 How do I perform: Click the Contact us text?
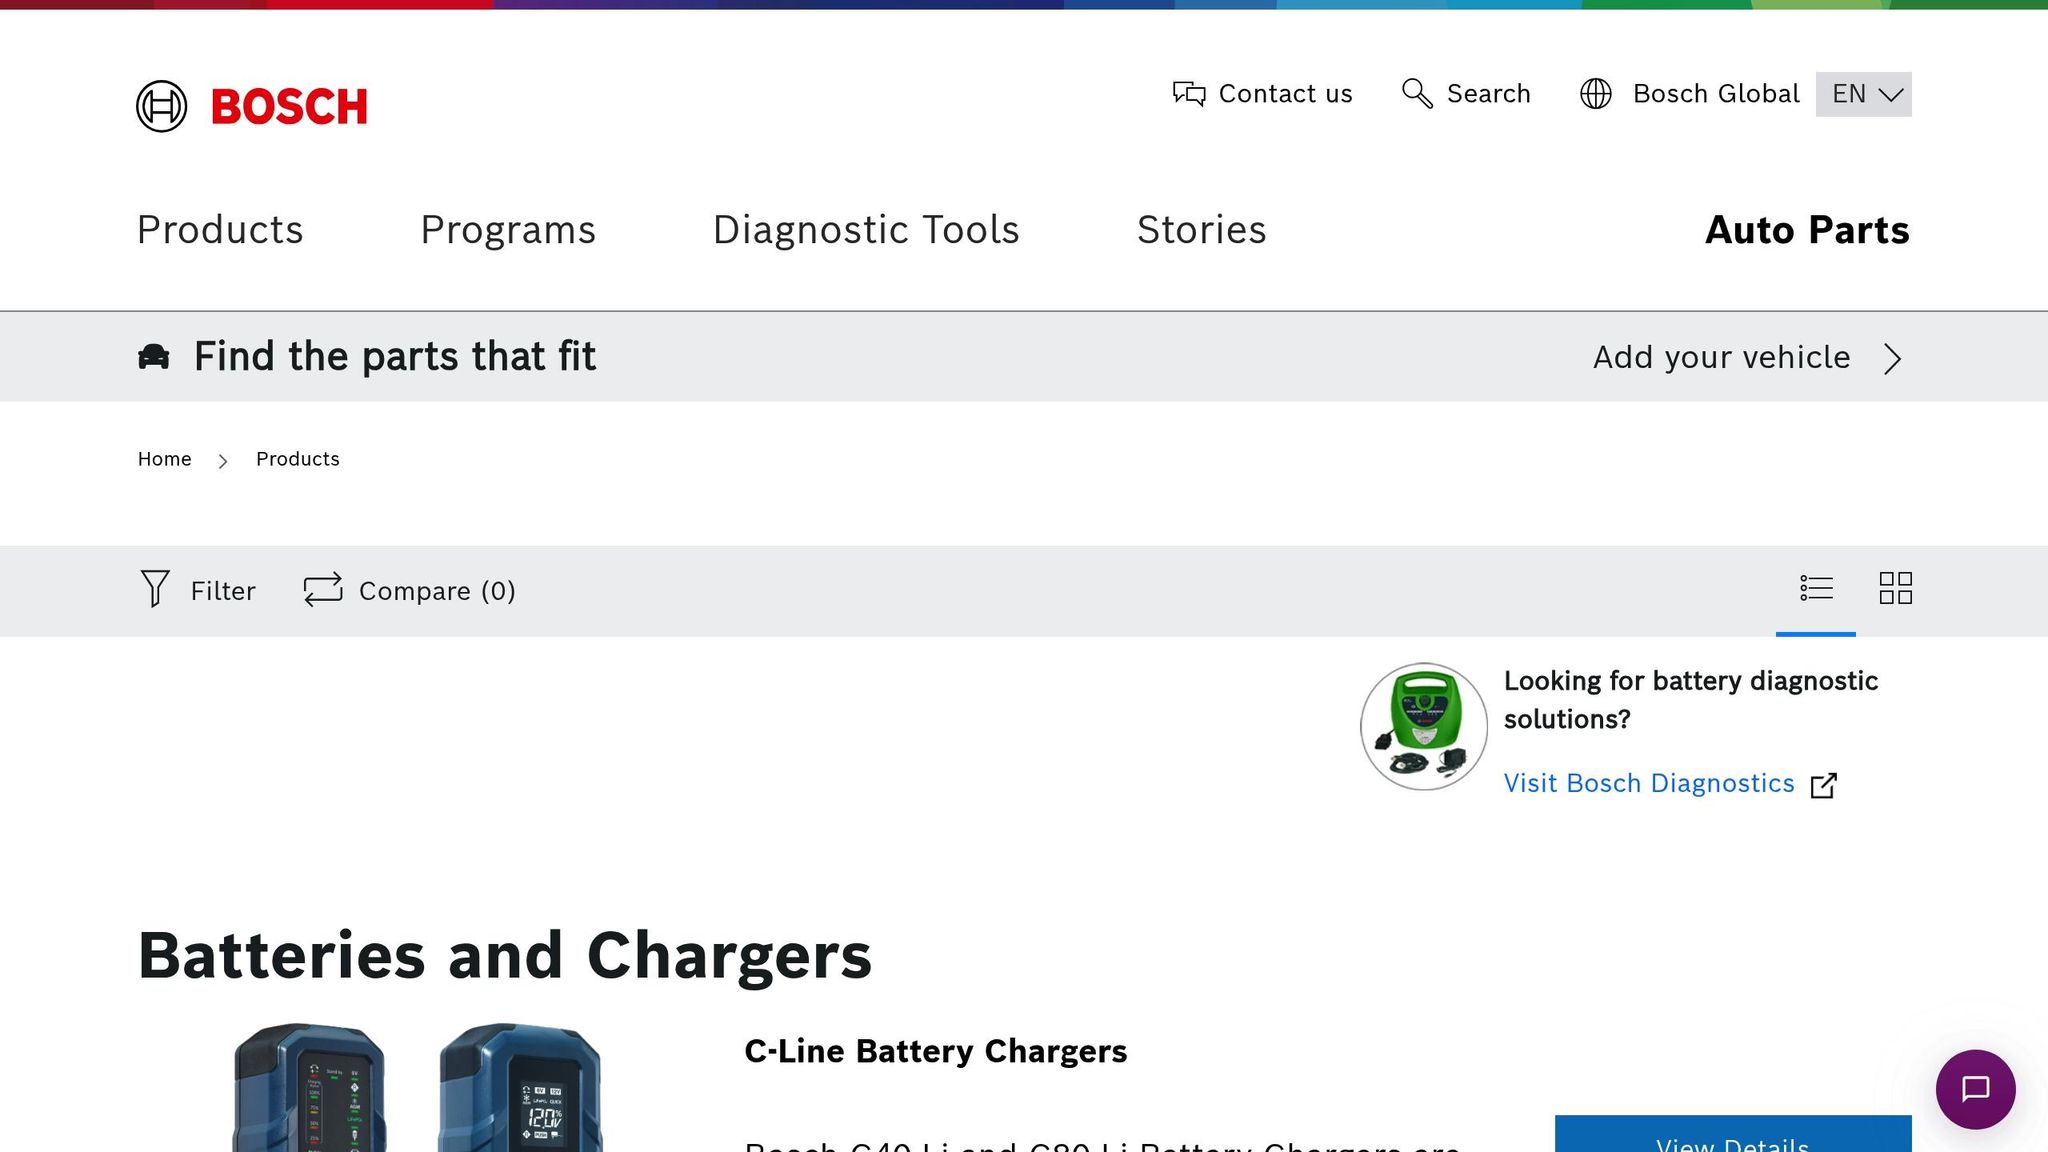coord(1286,94)
